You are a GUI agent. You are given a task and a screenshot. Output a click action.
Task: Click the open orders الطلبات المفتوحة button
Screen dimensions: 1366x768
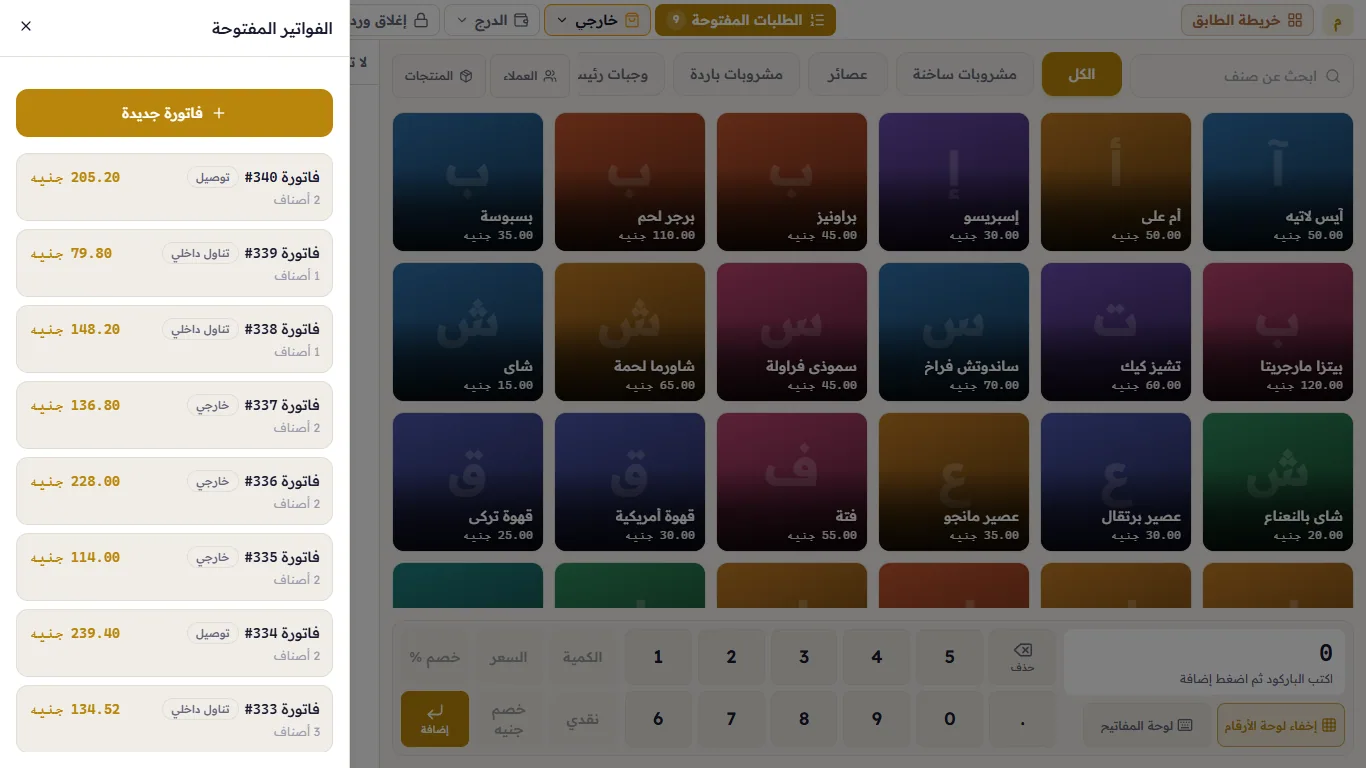(x=746, y=20)
